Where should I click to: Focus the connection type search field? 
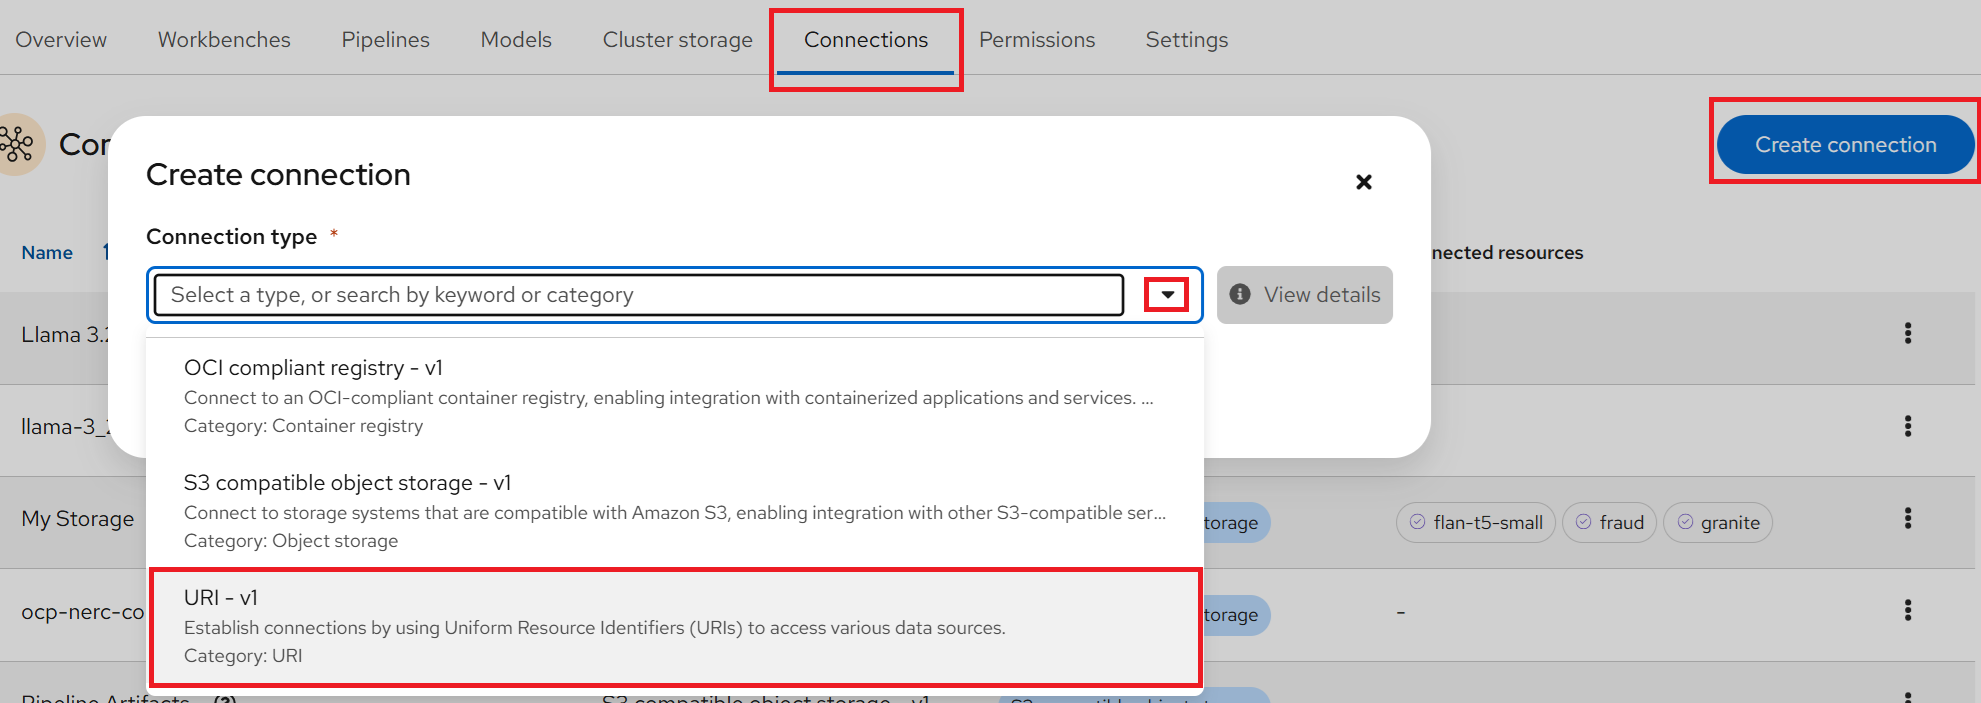click(638, 295)
